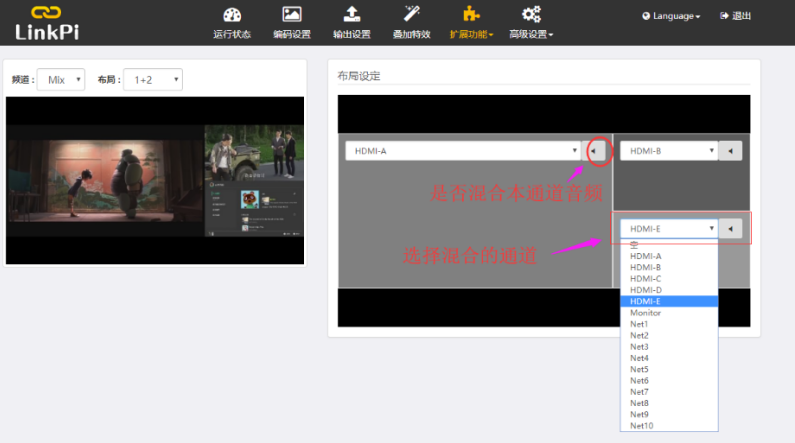Image resolution: width=795 pixels, height=443 pixels.
Task: Open the 布局 1+2 dropdown
Action: pos(153,80)
